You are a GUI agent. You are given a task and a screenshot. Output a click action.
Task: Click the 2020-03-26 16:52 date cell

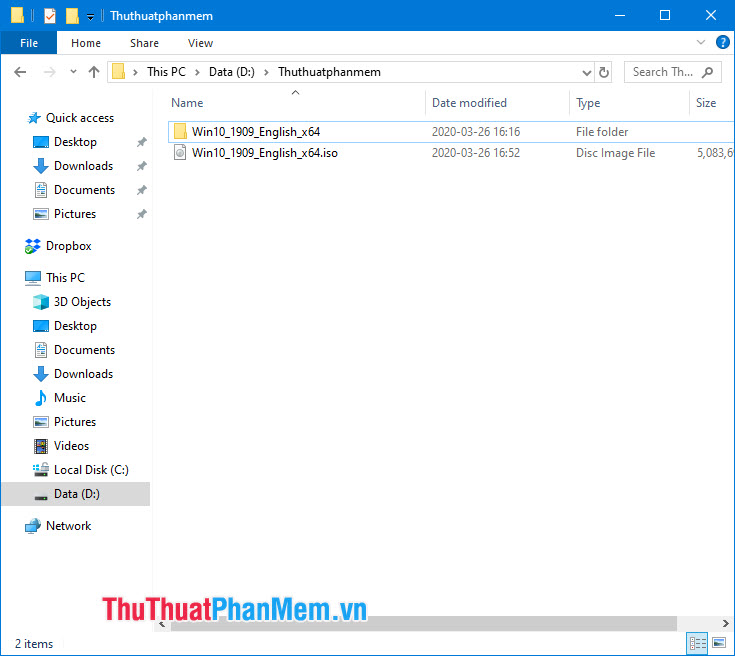point(476,153)
